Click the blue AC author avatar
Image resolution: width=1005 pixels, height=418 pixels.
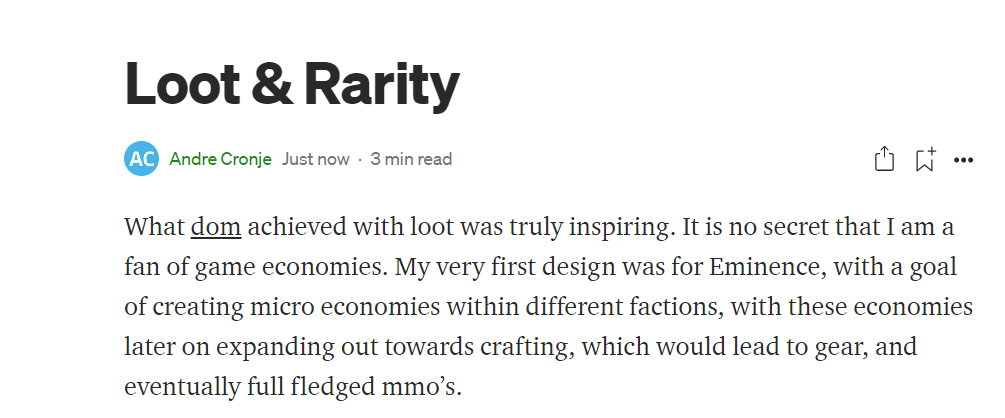[x=141, y=158]
